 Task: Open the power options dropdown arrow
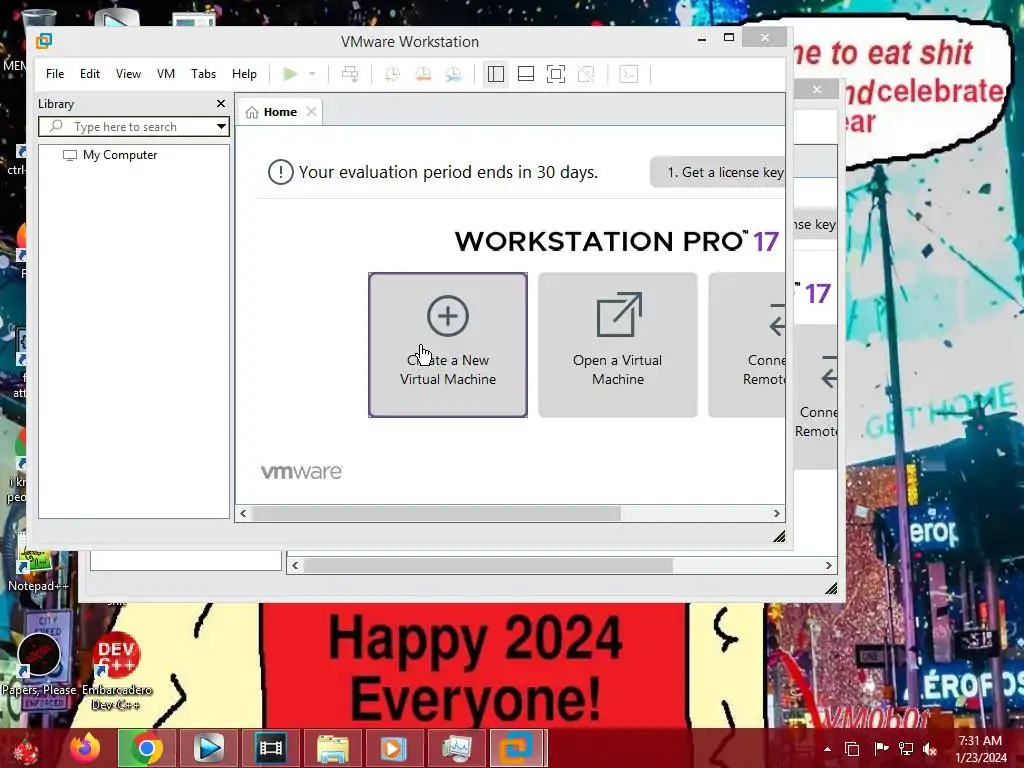coord(312,74)
